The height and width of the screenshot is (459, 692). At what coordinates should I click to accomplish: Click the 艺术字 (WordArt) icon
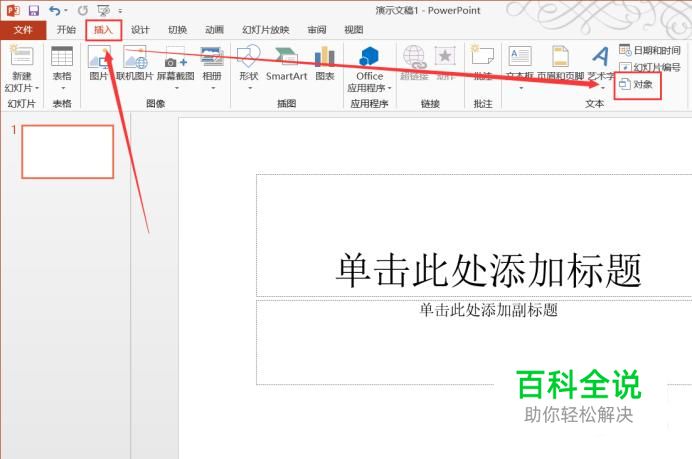coord(600,56)
